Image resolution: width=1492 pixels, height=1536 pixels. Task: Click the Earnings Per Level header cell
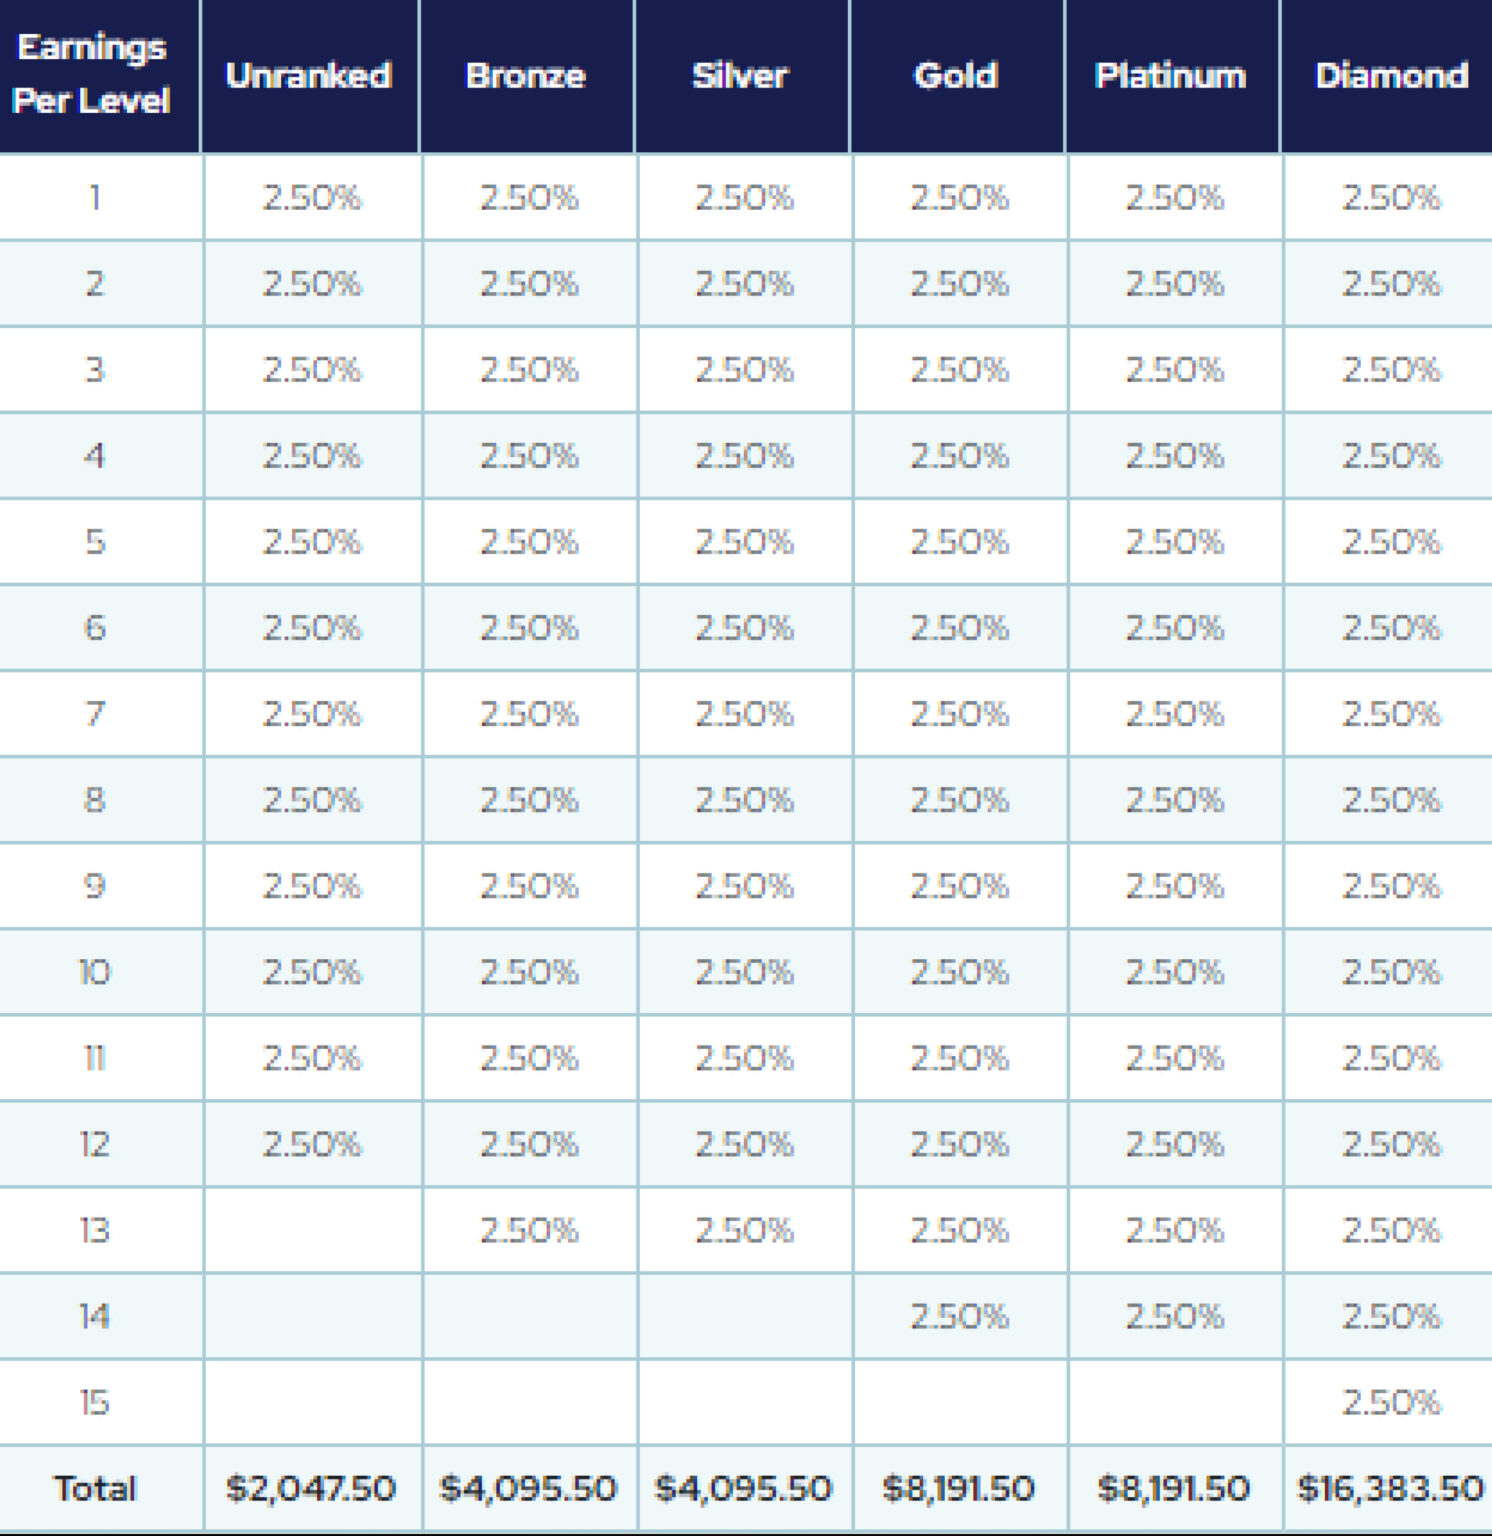click(x=92, y=74)
